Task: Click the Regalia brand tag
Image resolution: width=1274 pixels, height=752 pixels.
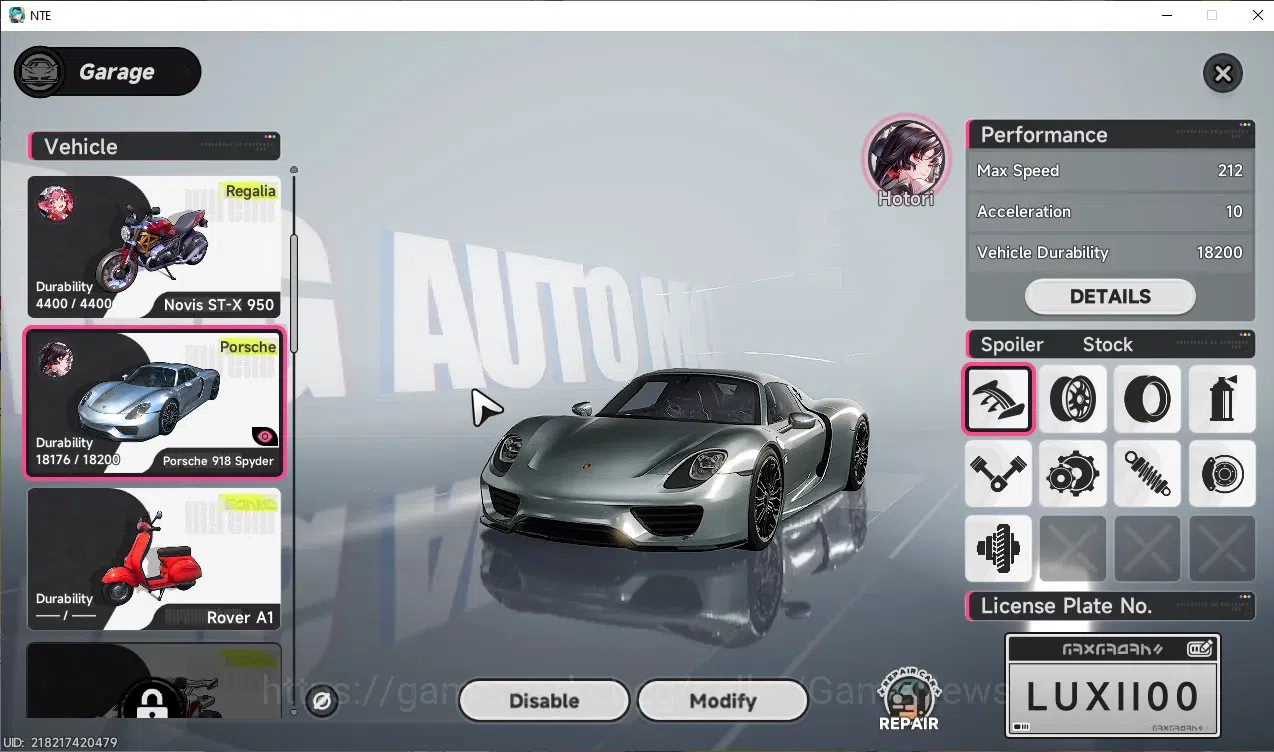Action: tap(250, 191)
